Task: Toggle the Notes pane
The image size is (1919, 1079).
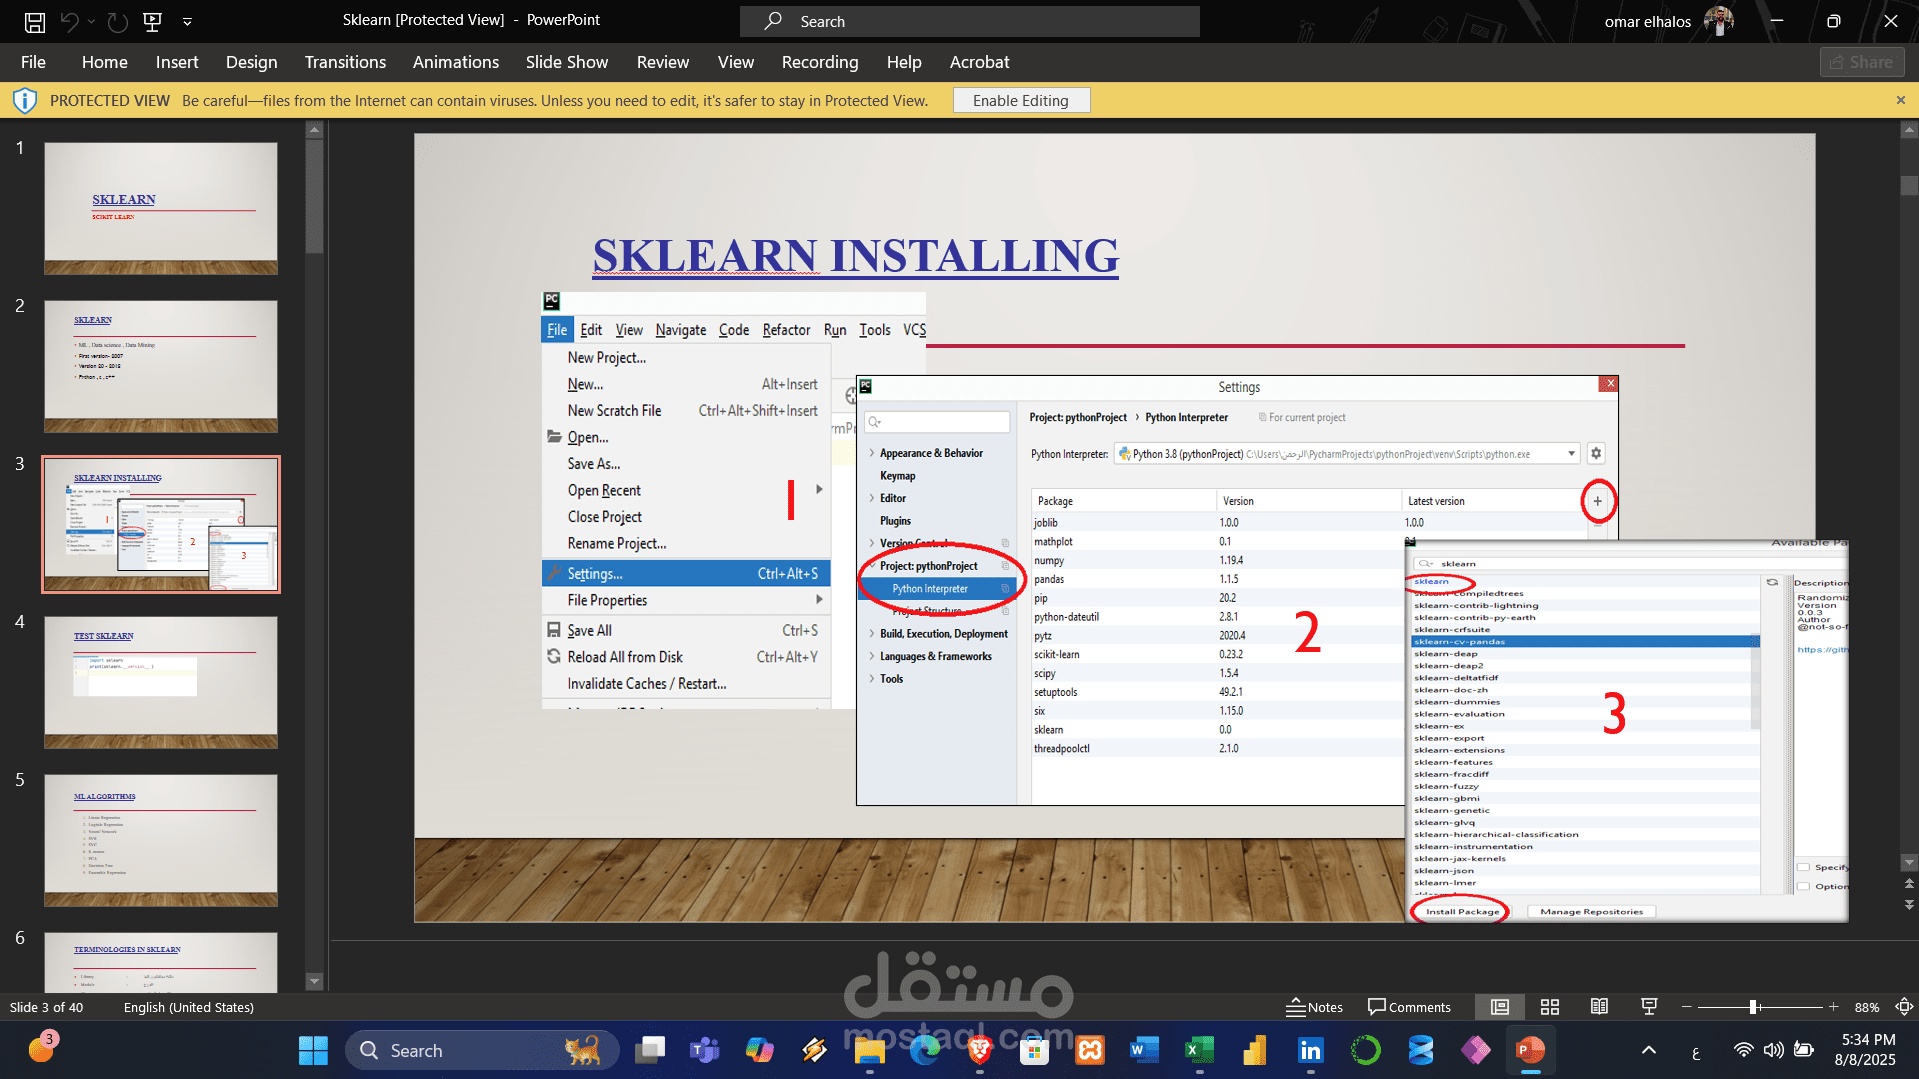Action: (x=1314, y=1007)
